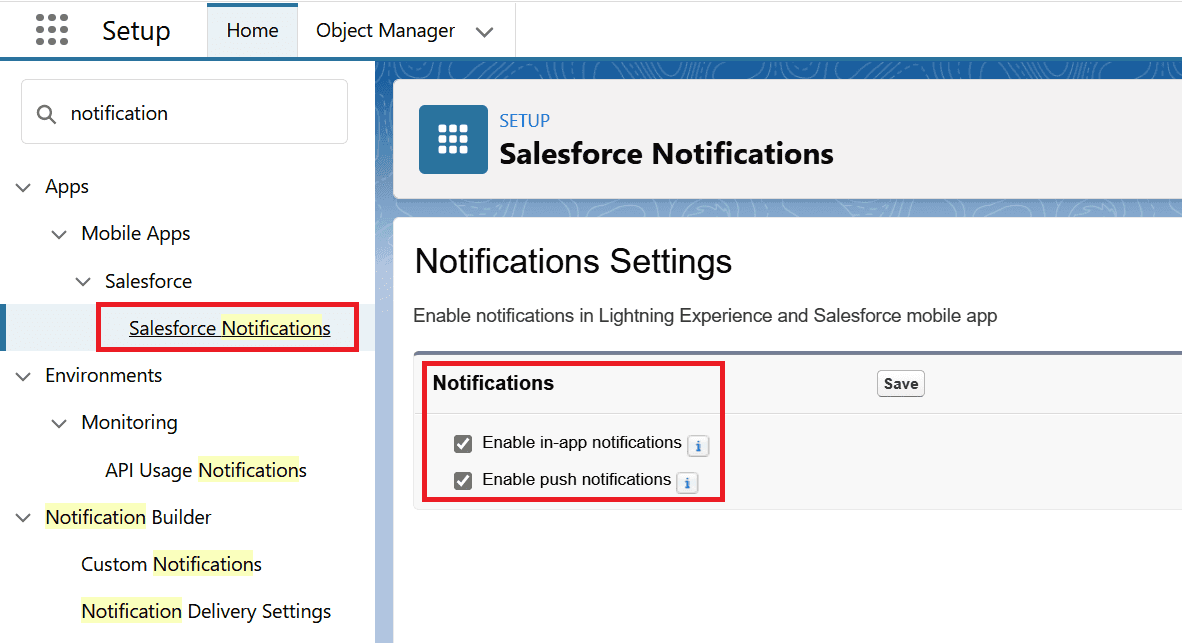Open API Usage Notifications
The width and height of the screenshot is (1182, 643).
(206, 470)
